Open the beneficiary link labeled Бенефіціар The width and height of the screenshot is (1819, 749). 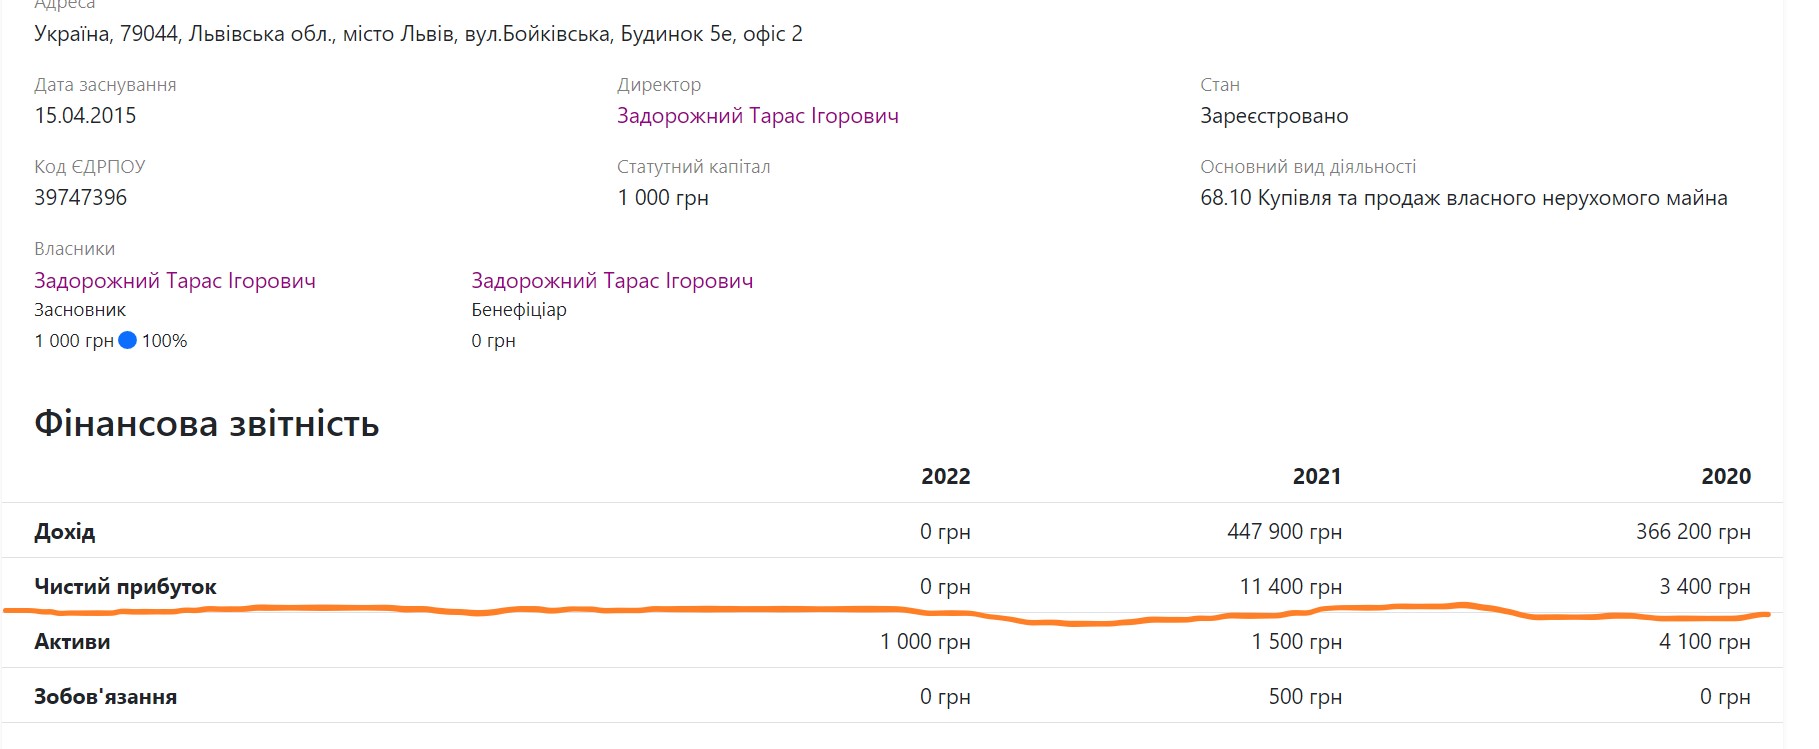[x=612, y=281]
